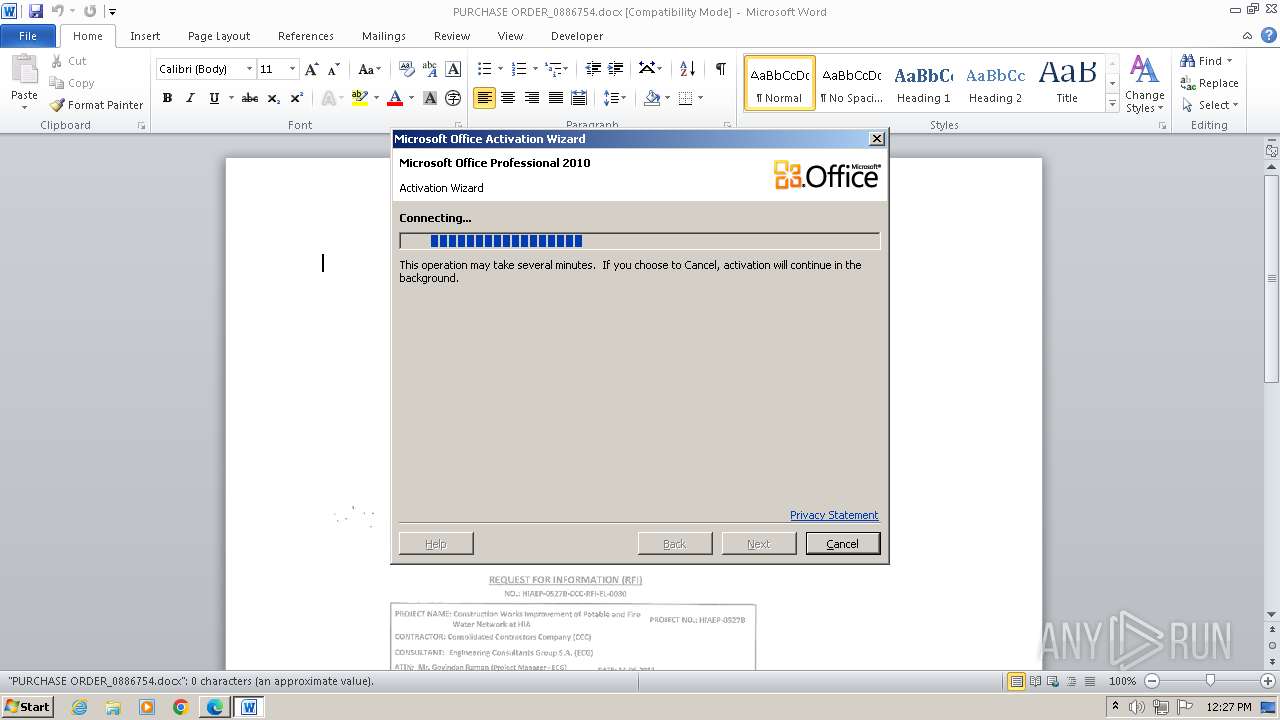Toggle Subscript formatting
The image size is (1280, 720).
(x=274, y=98)
